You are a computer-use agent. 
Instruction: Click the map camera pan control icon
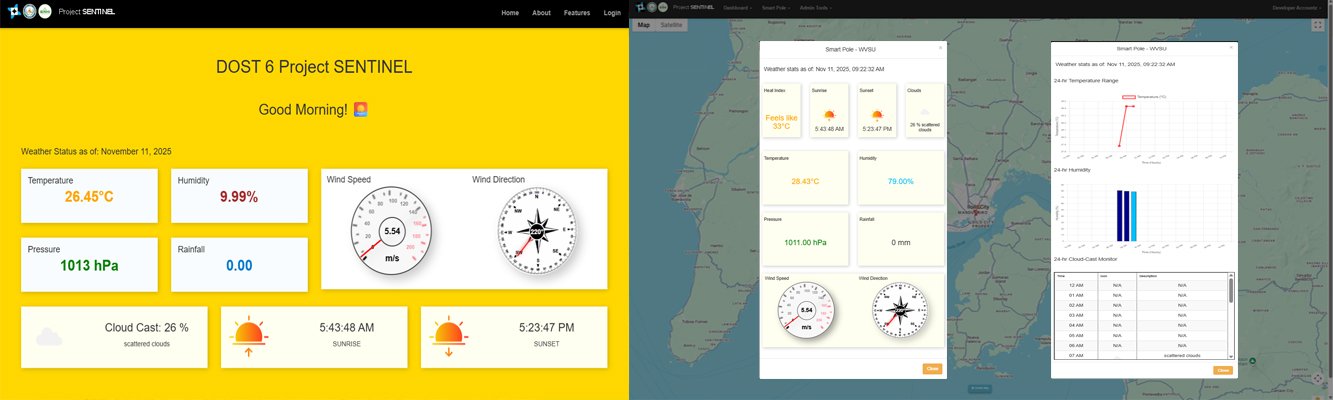coord(1317,379)
